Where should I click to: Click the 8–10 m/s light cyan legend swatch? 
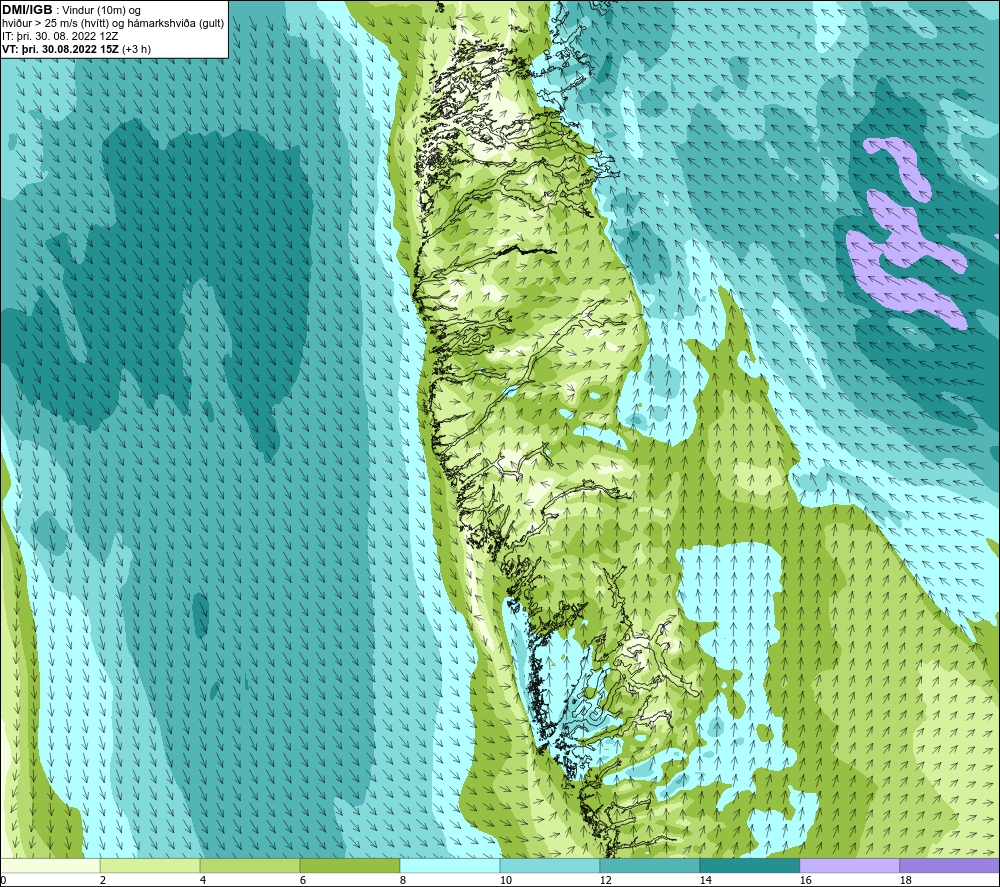[x=450, y=865]
